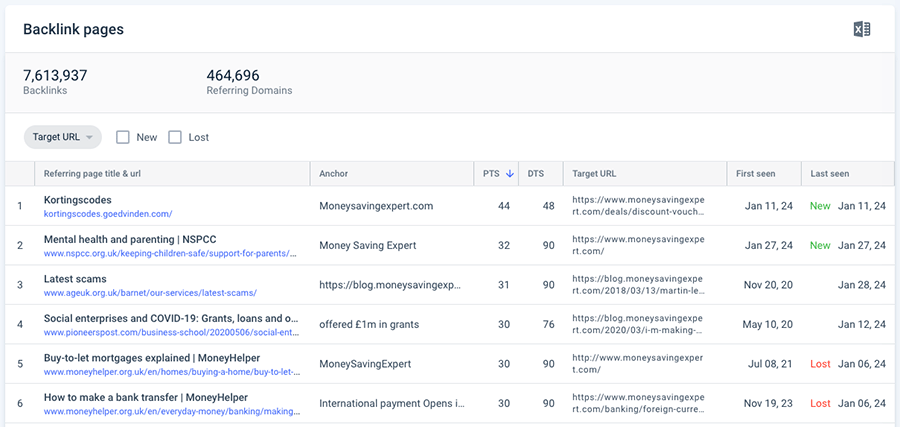Click anchor text Moneysavingexpert.com
Image resolution: width=900 pixels, height=427 pixels.
pos(377,205)
